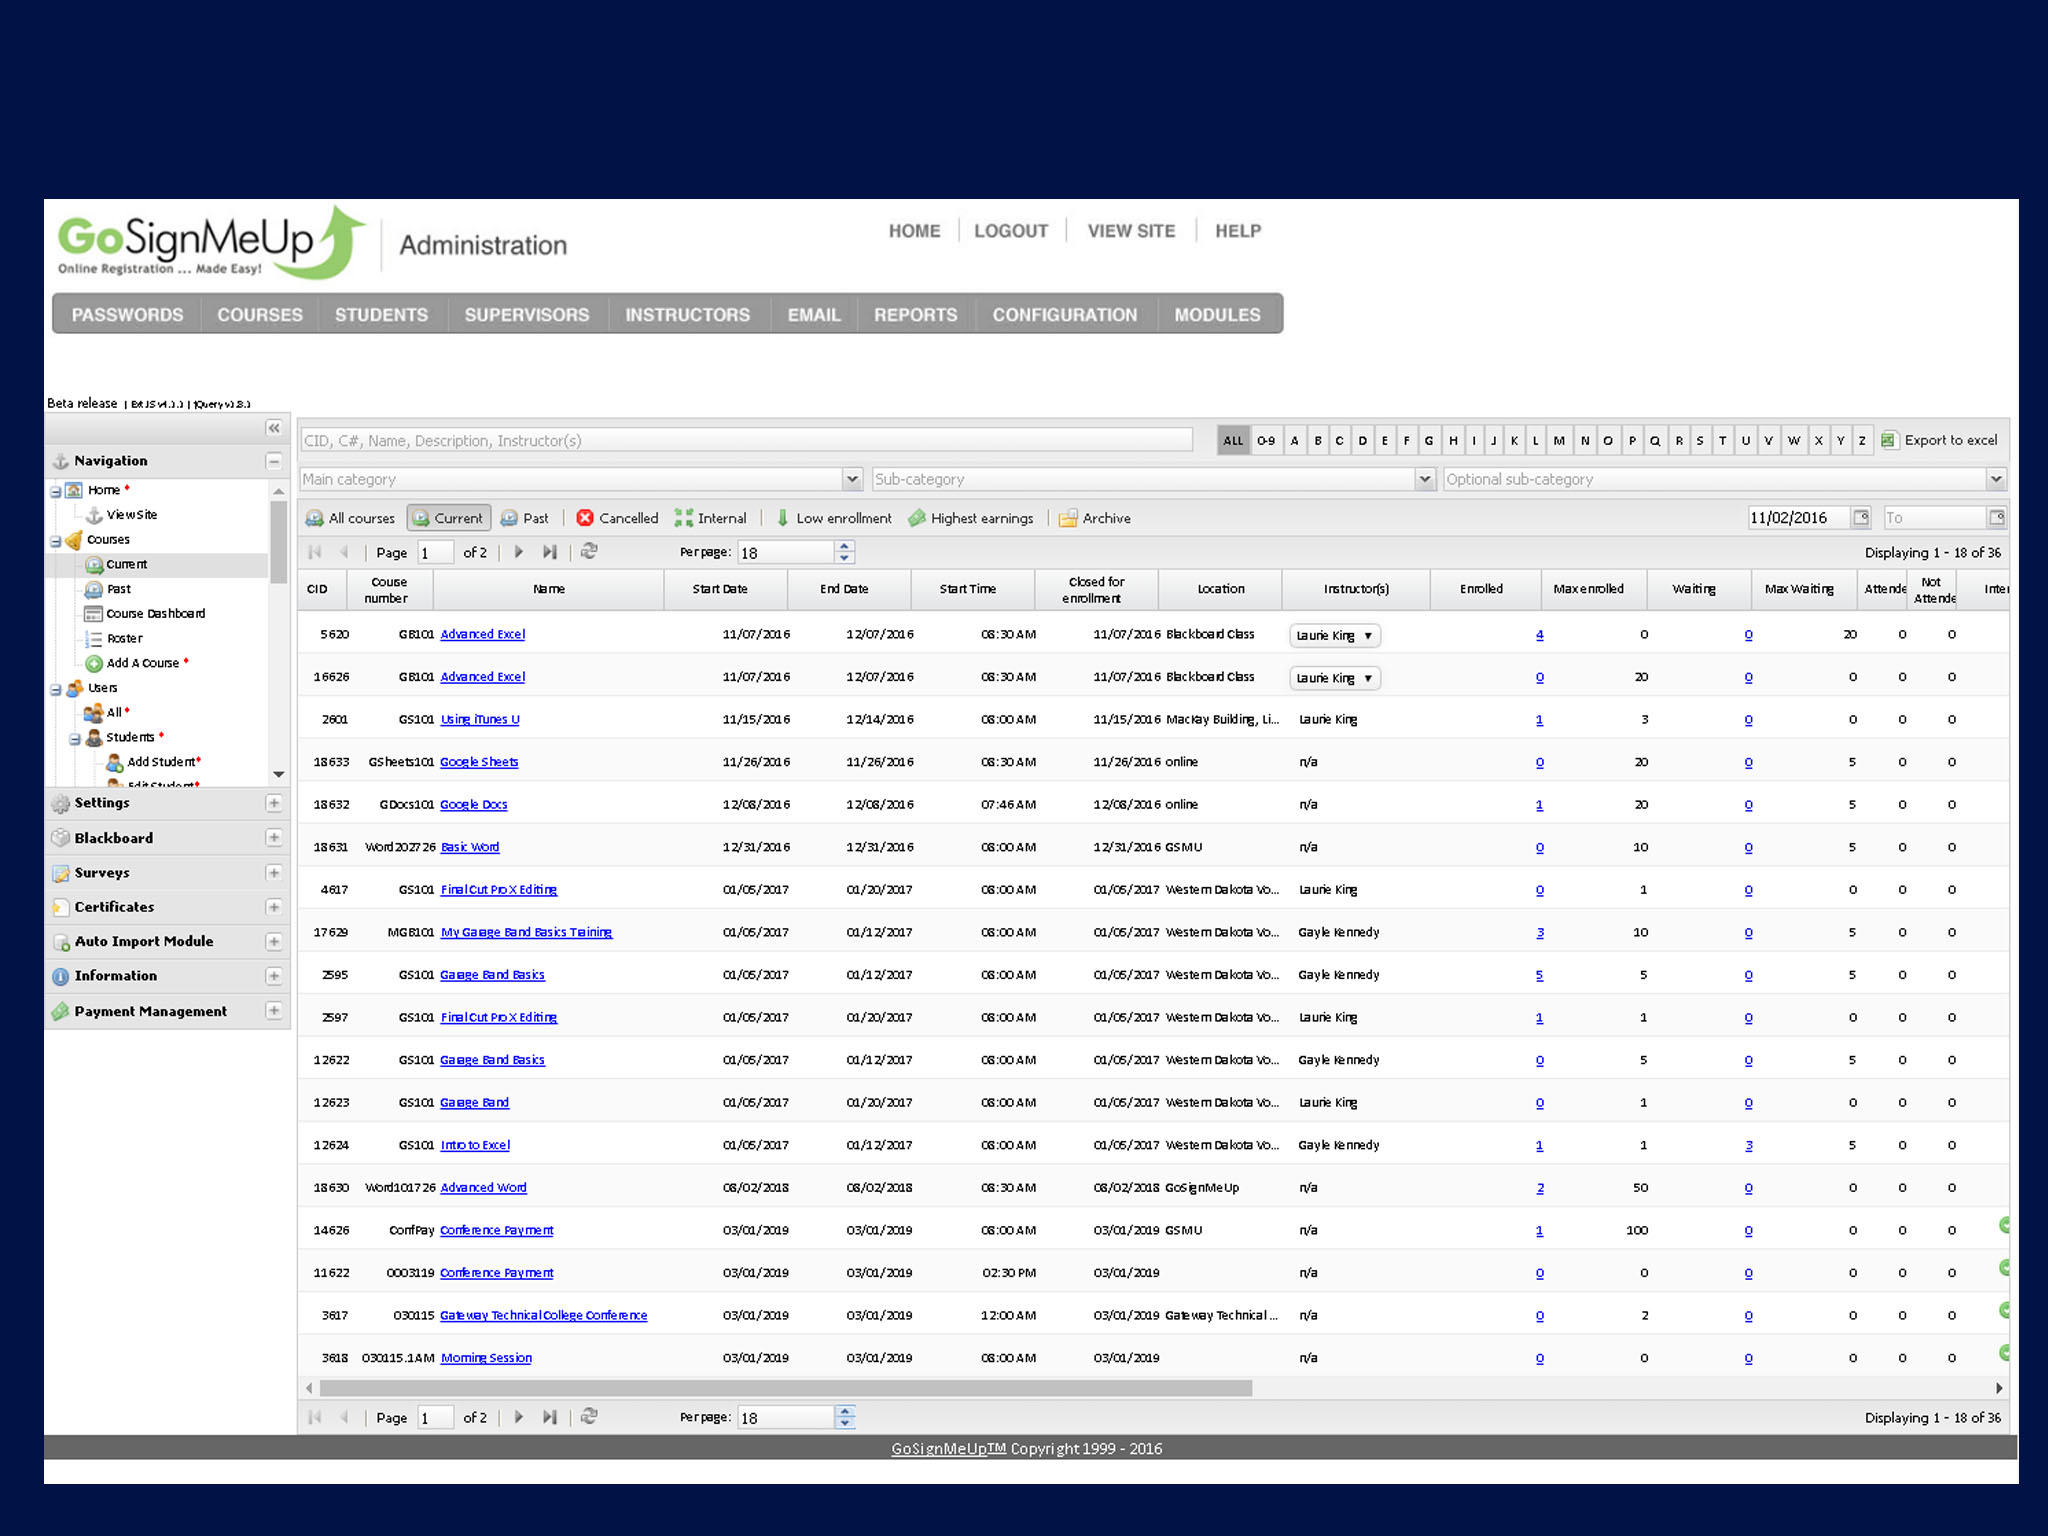Toggle the Past courses filter
The width and height of the screenshot is (2048, 1536).
pyautogui.click(x=524, y=518)
